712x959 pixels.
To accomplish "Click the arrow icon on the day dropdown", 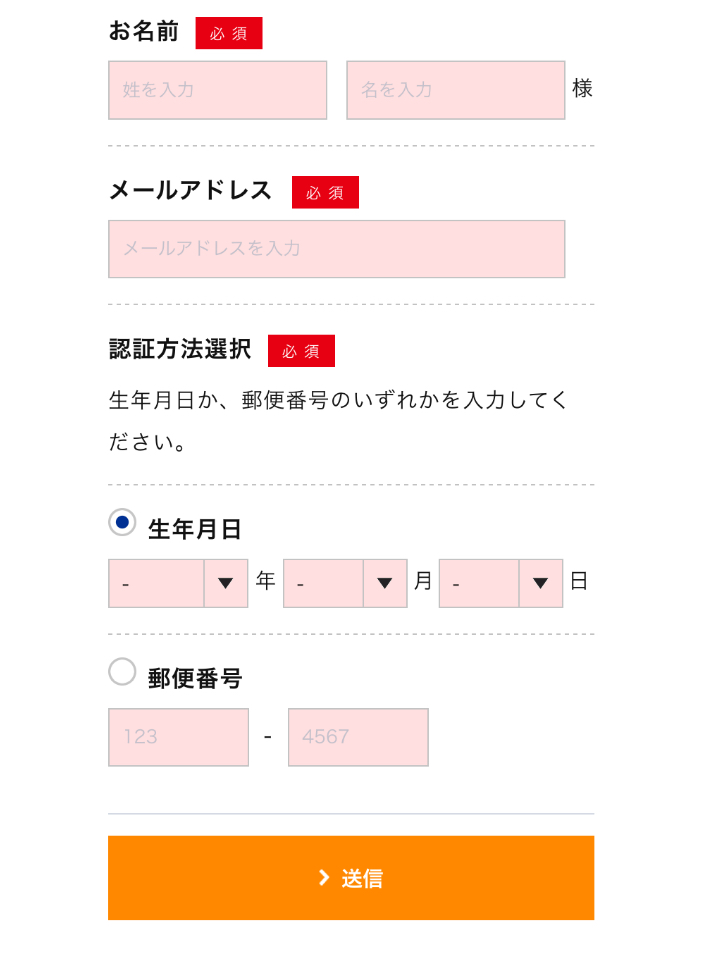I will (x=540, y=583).
